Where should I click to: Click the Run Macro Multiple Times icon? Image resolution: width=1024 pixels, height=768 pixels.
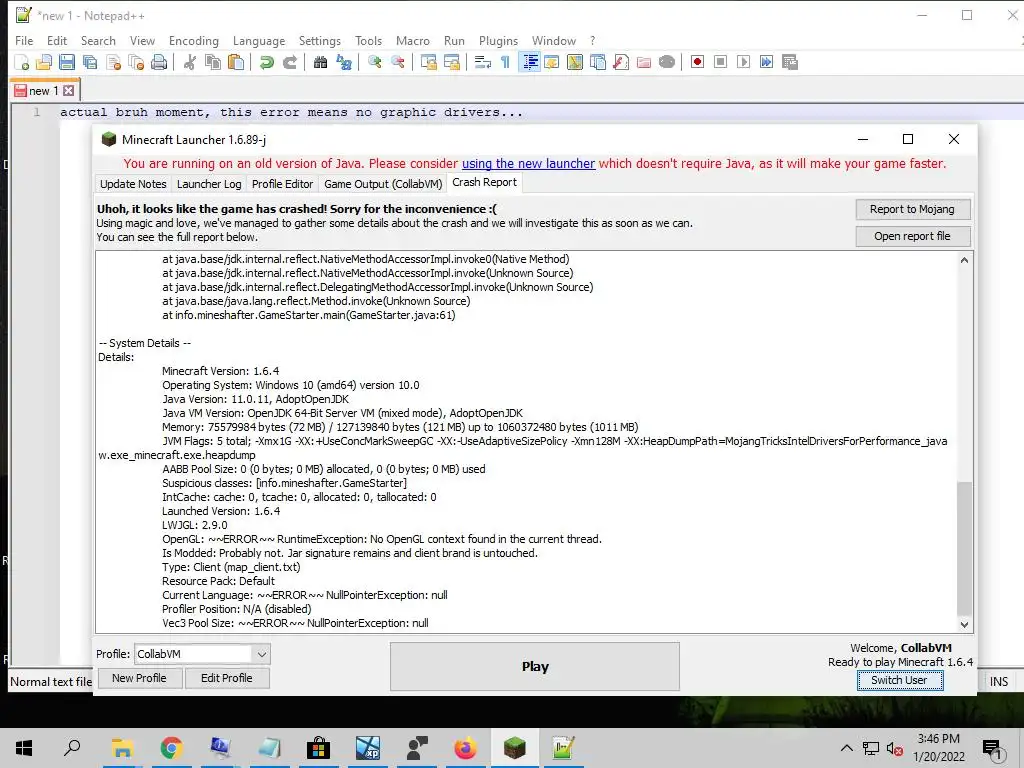766,62
